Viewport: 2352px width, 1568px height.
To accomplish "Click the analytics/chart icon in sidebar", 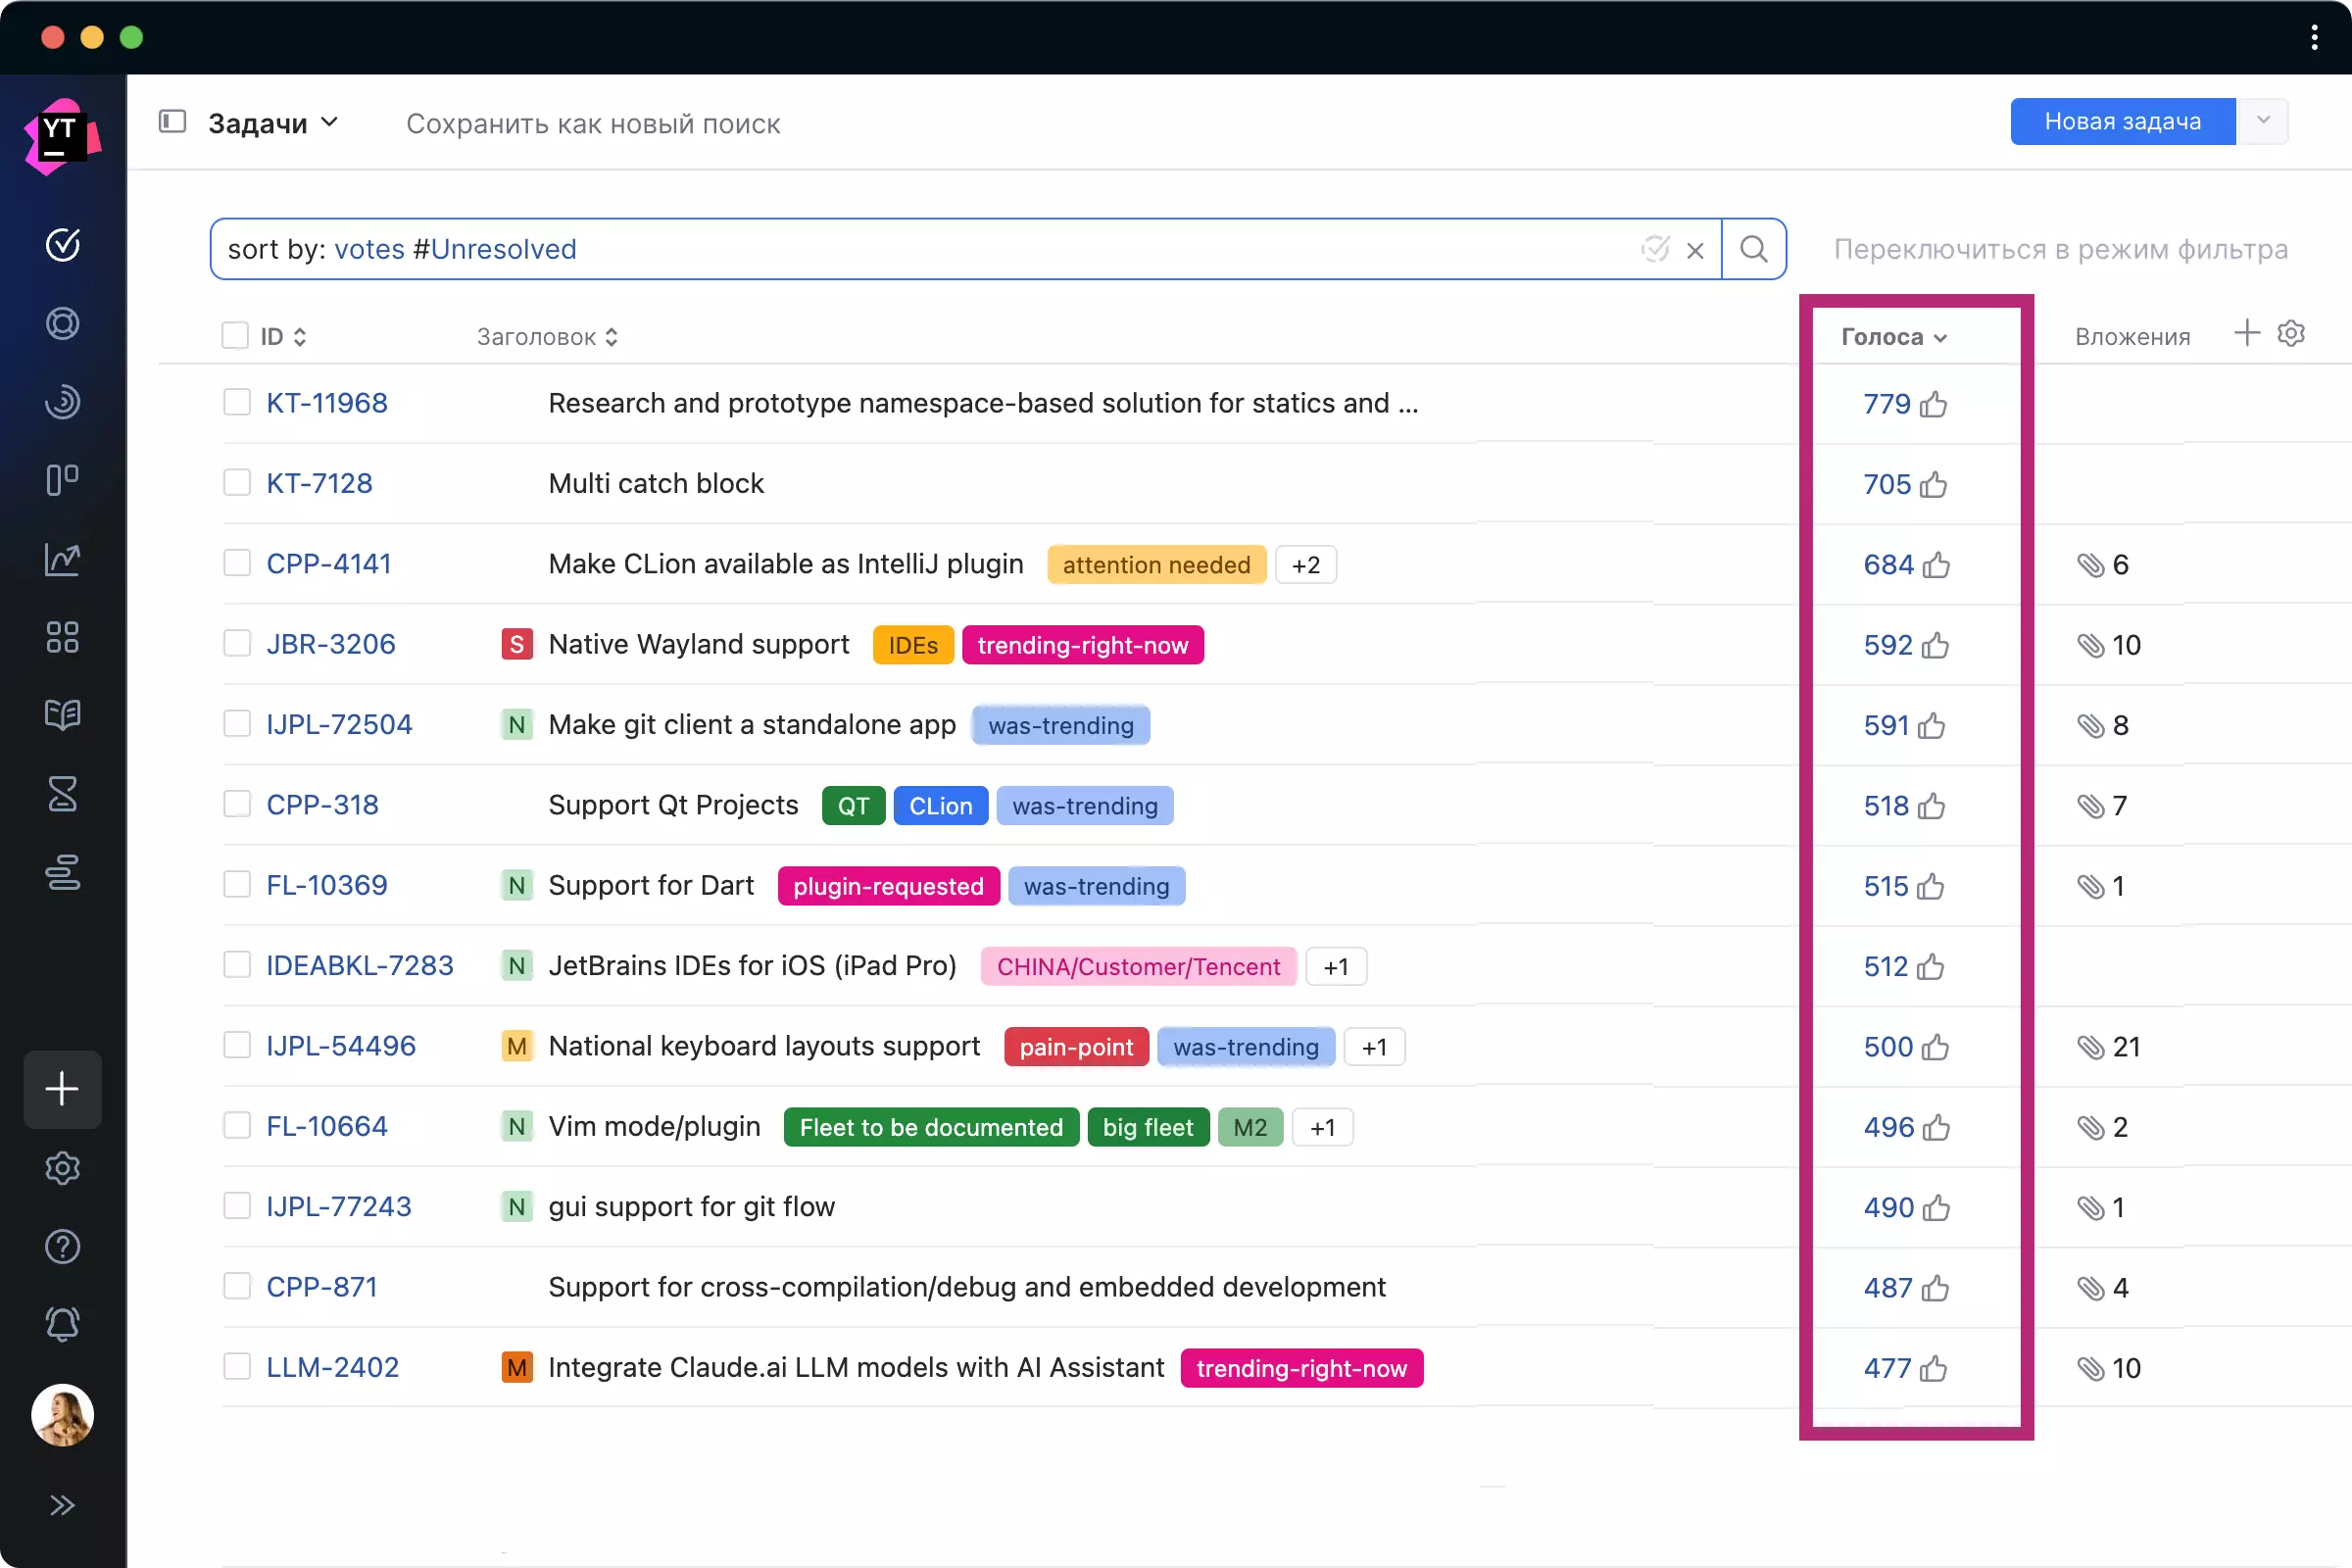I will coord(63,557).
